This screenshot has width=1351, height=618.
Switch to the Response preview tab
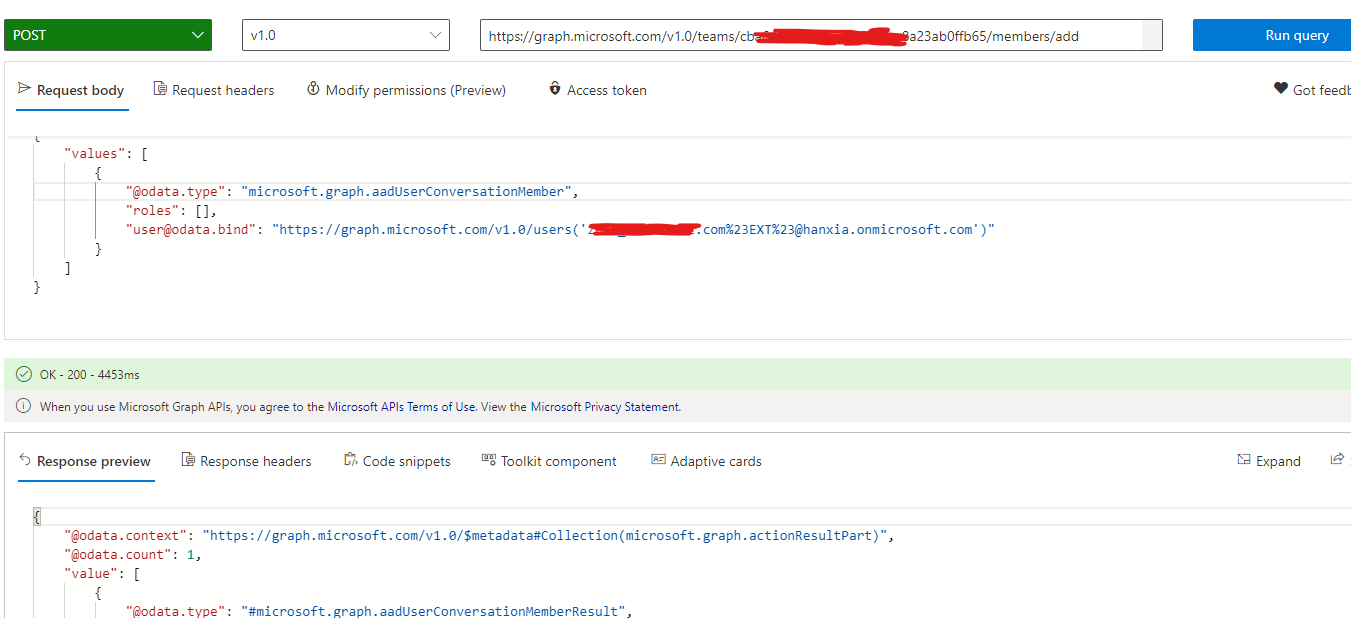85,461
